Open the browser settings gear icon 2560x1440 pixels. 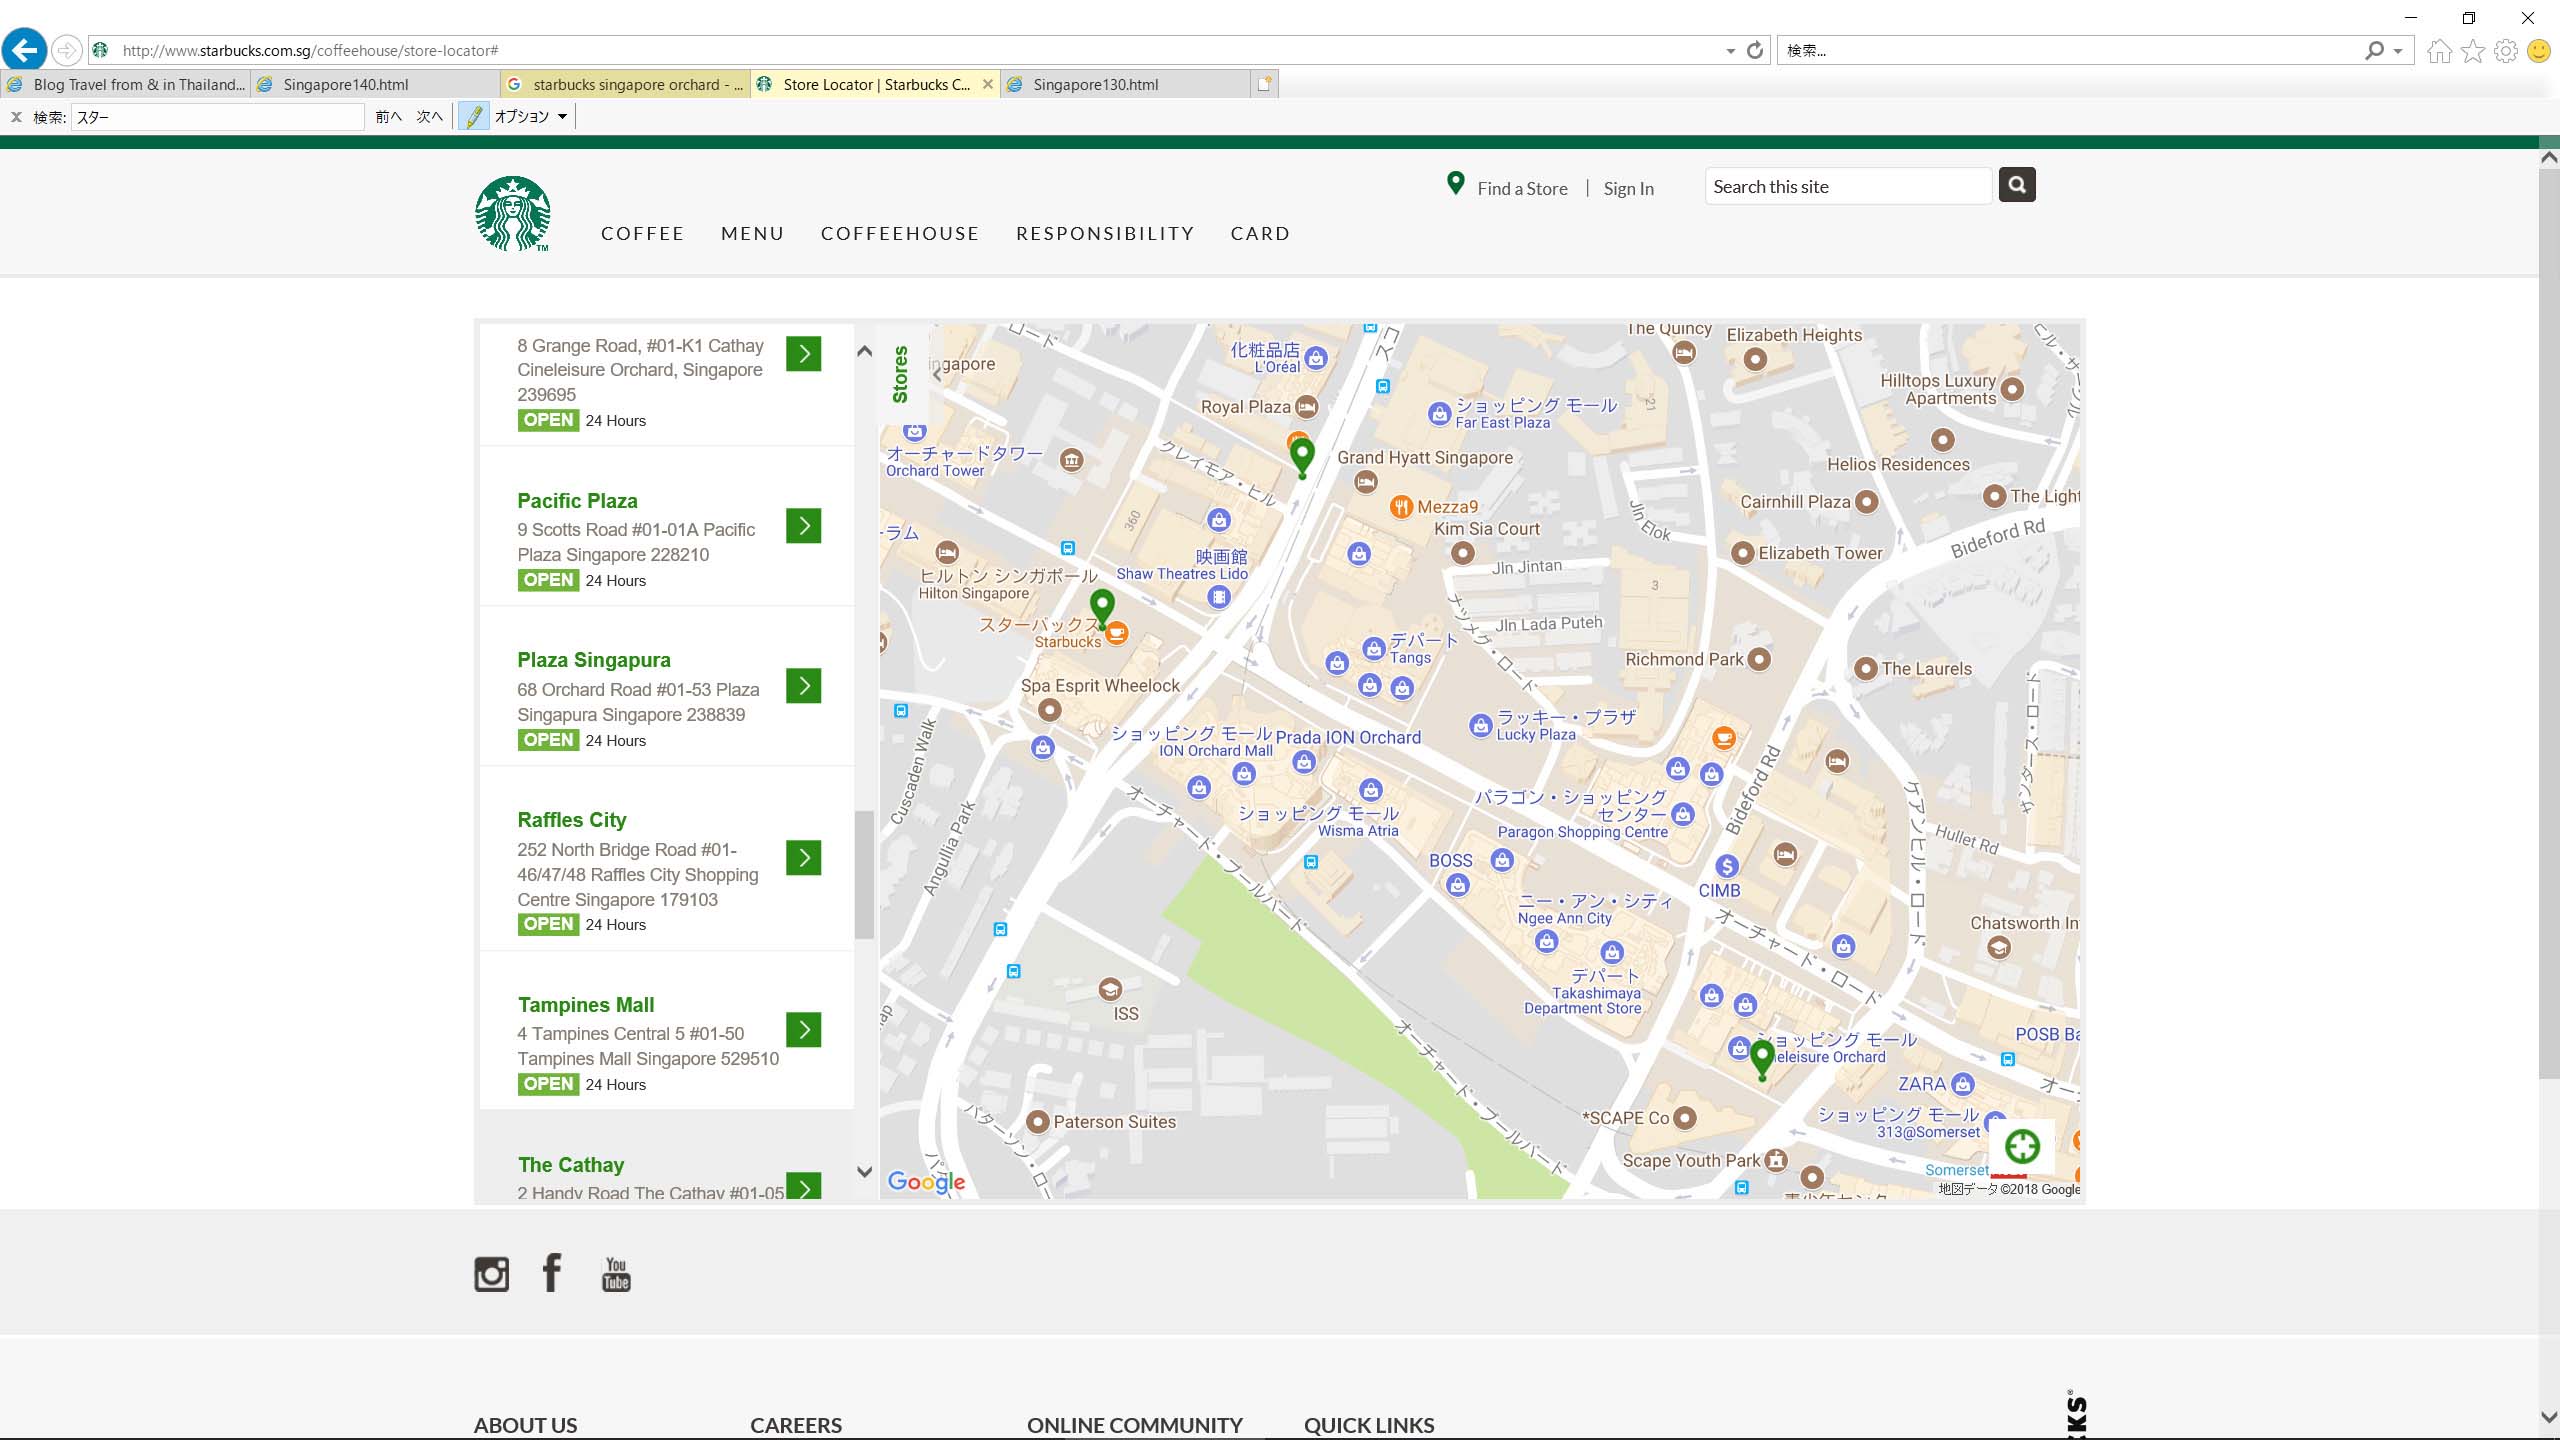2506,51
